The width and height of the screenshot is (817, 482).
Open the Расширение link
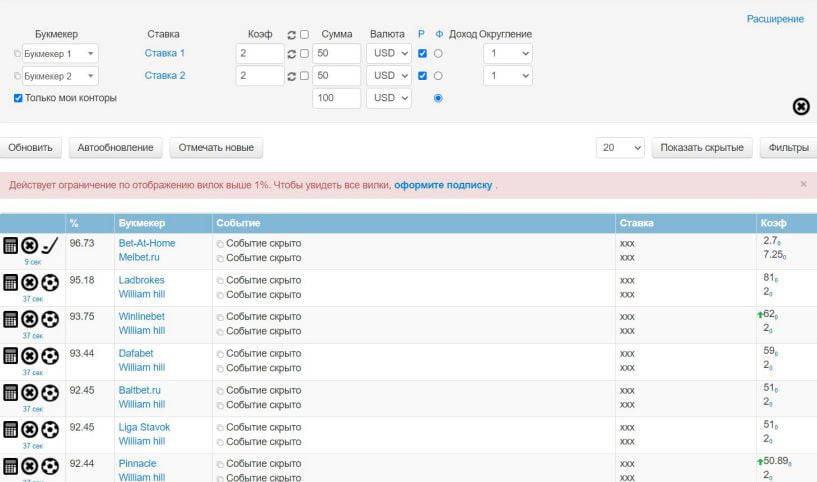(775, 19)
